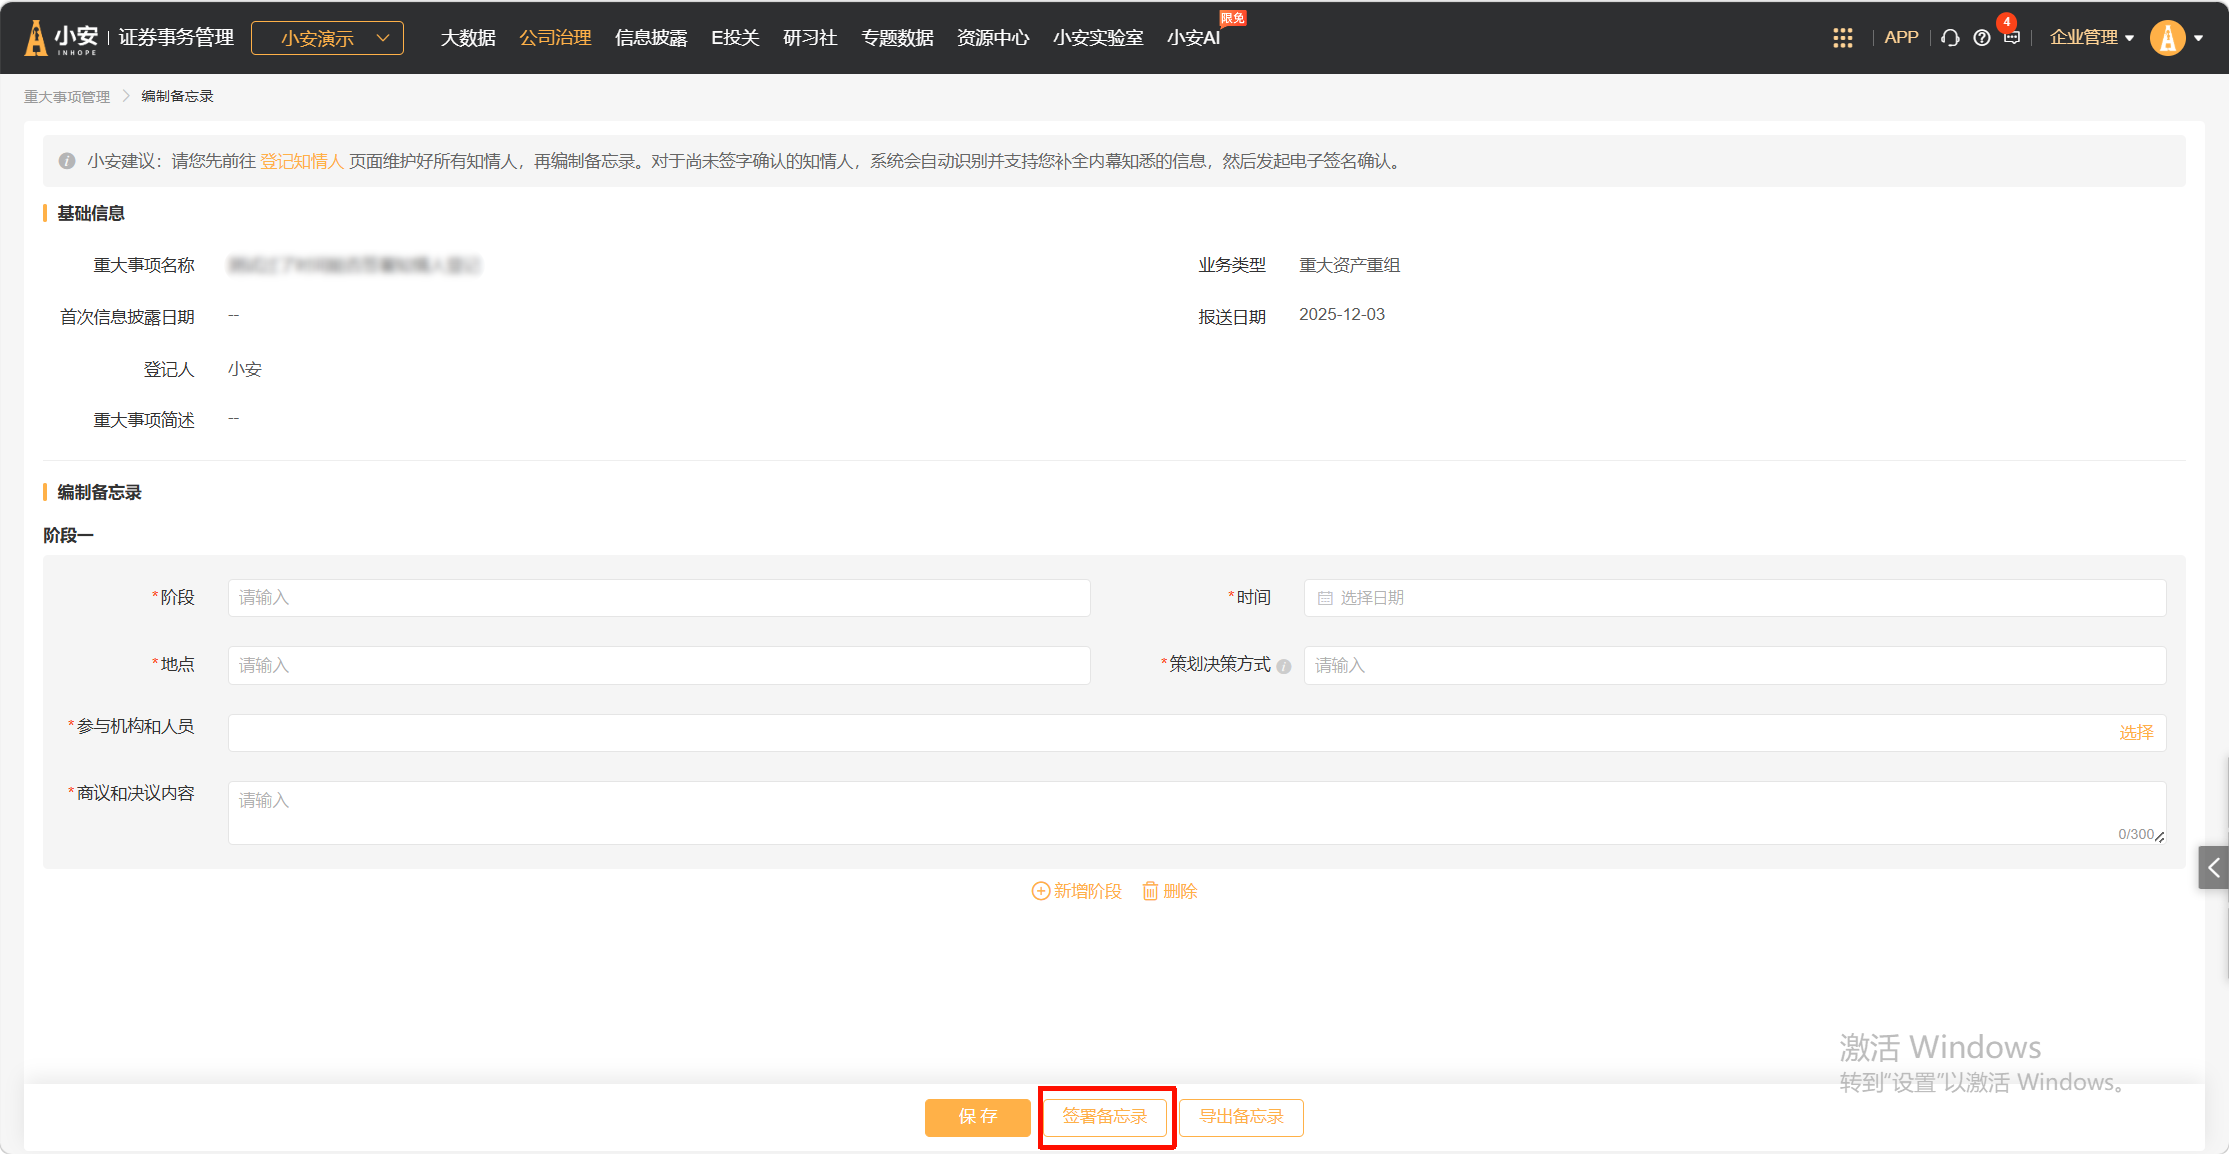Expand the right-side collapsed panel arrow
The image size is (2229, 1154).
(x=2213, y=868)
